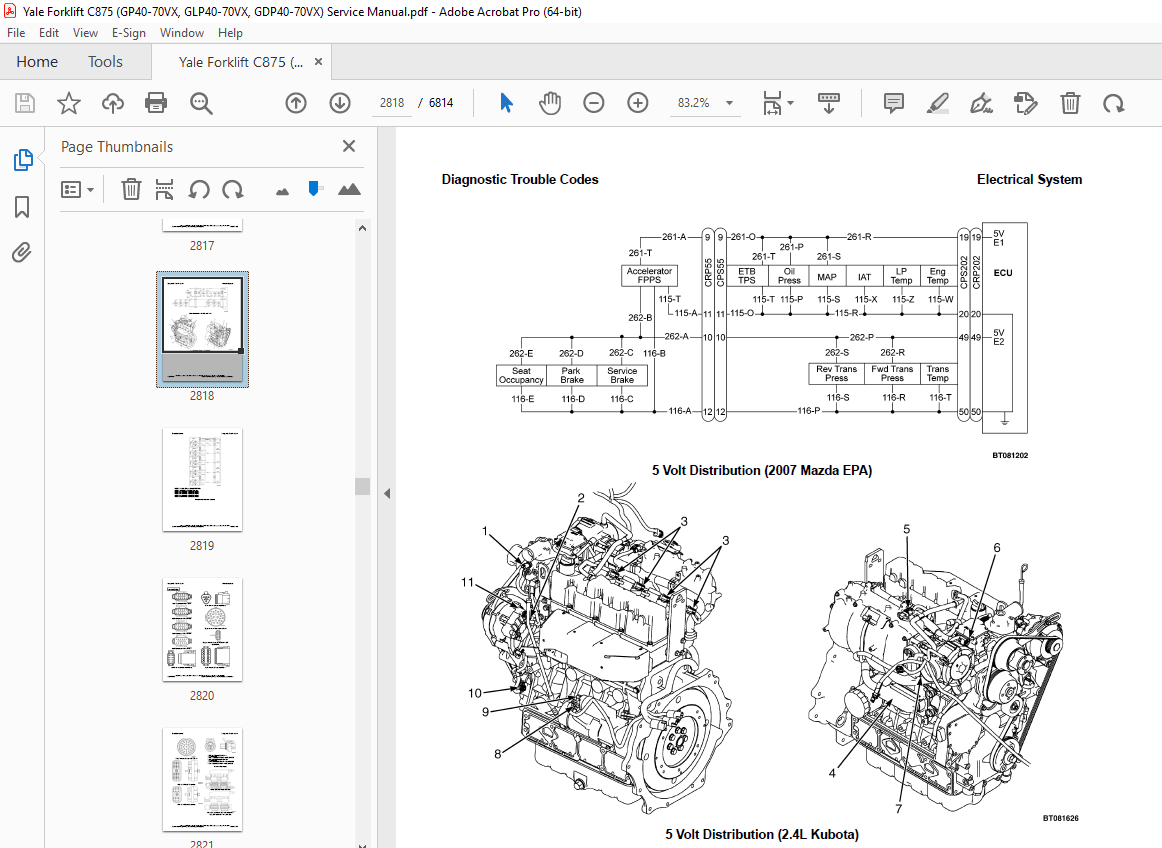Click the 6814 total pages text
The width and height of the screenshot is (1162, 848).
tap(441, 103)
